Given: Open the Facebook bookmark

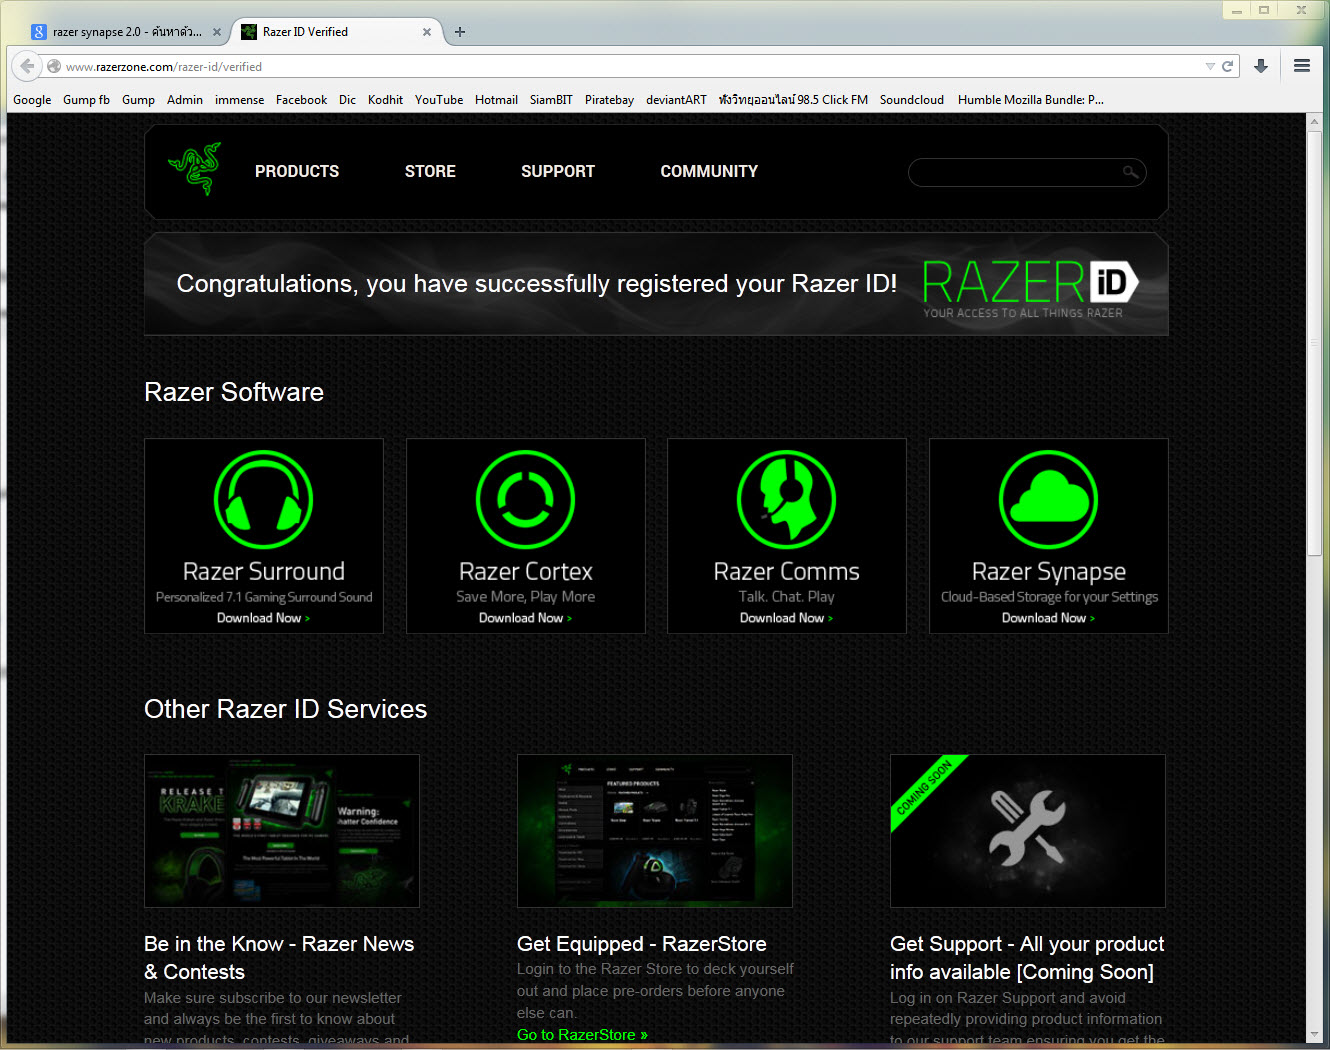Looking at the screenshot, I should click(x=301, y=100).
